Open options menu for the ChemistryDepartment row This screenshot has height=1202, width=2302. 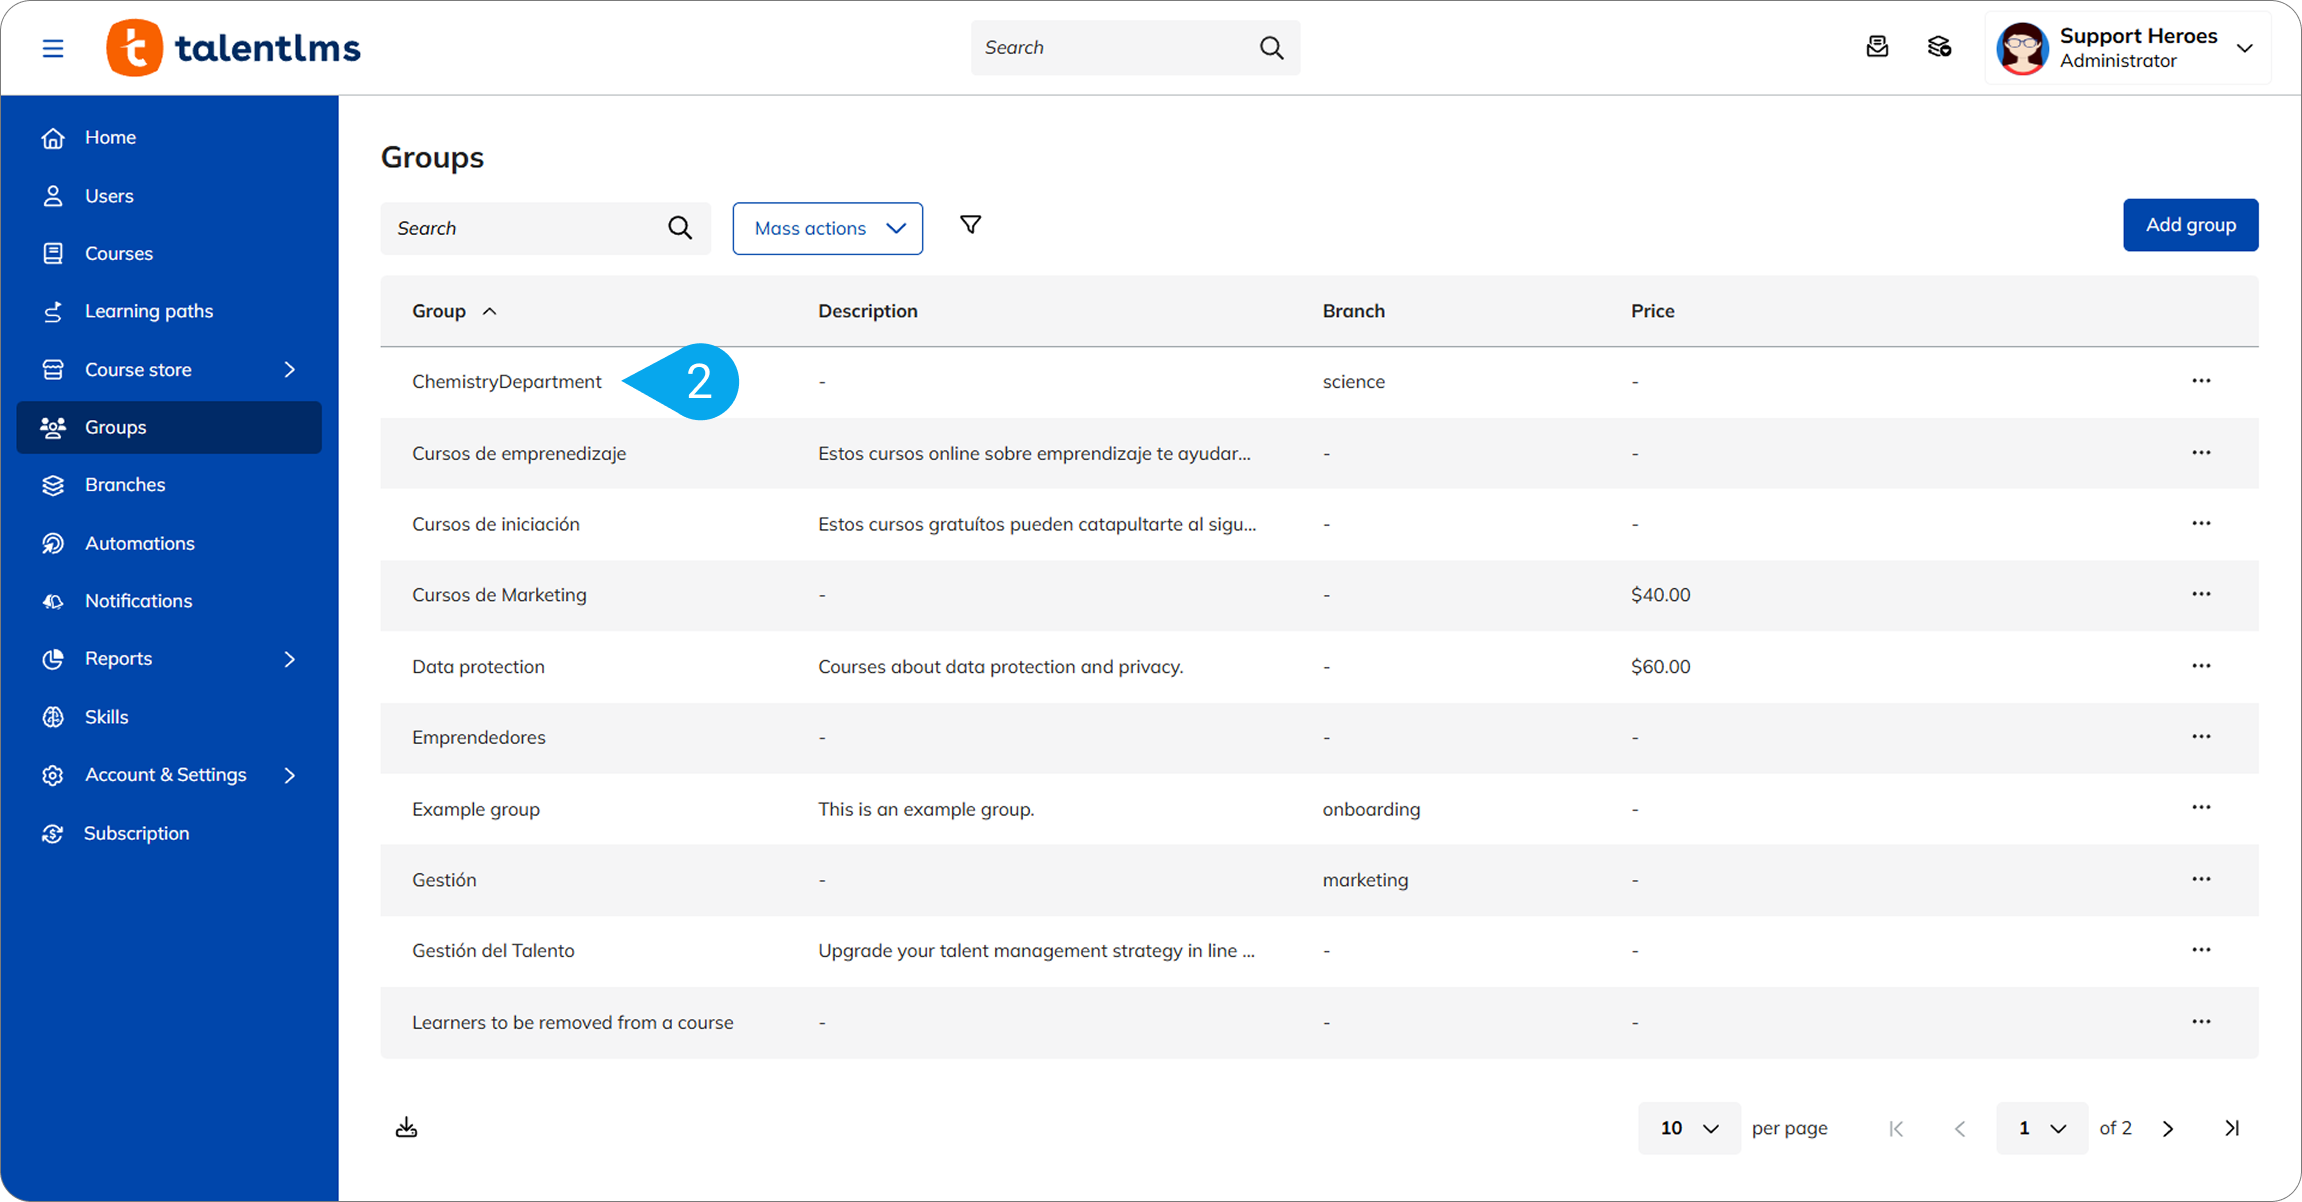[2201, 381]
